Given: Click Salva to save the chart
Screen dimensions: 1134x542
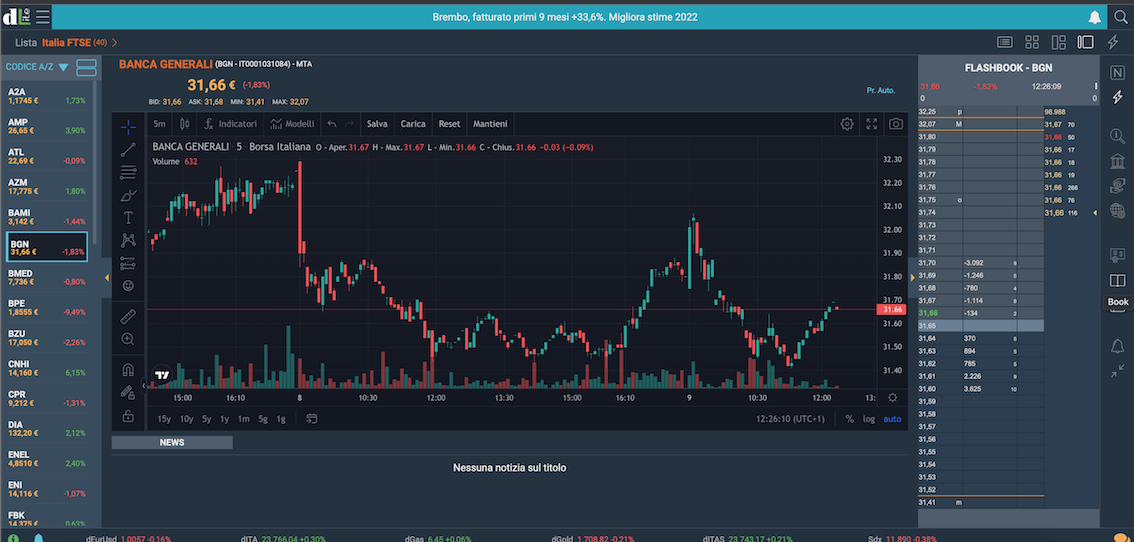Looking at the screenshot, I should [378, 124].
